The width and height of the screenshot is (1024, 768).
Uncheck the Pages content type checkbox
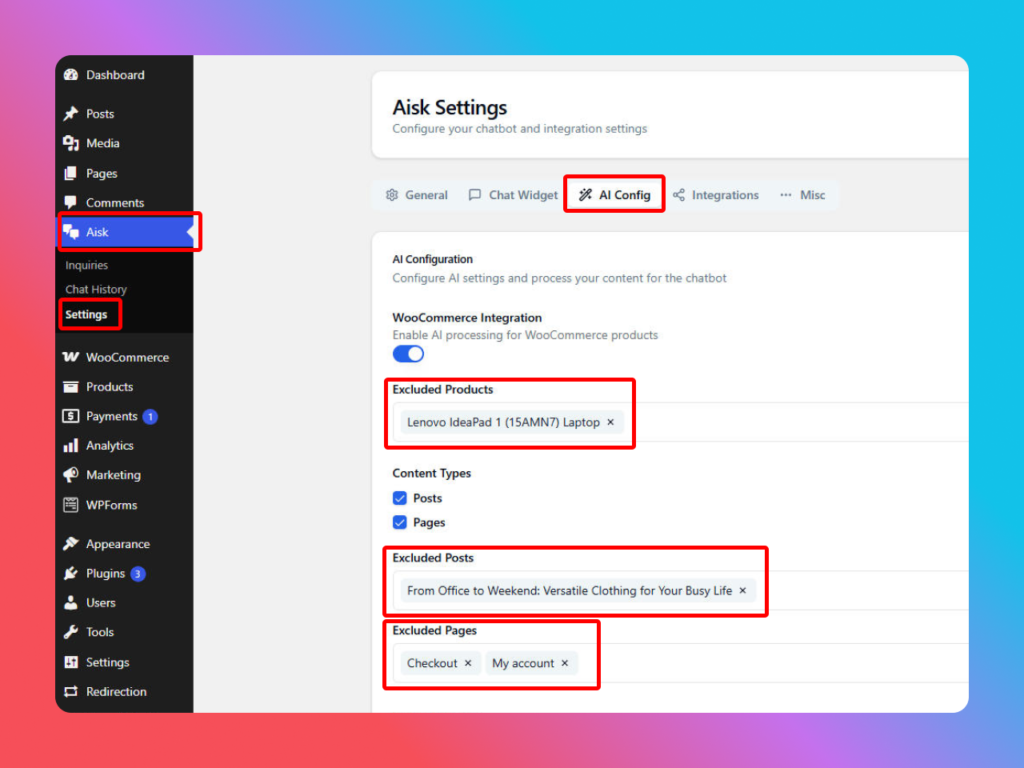[x=400, y=522]
